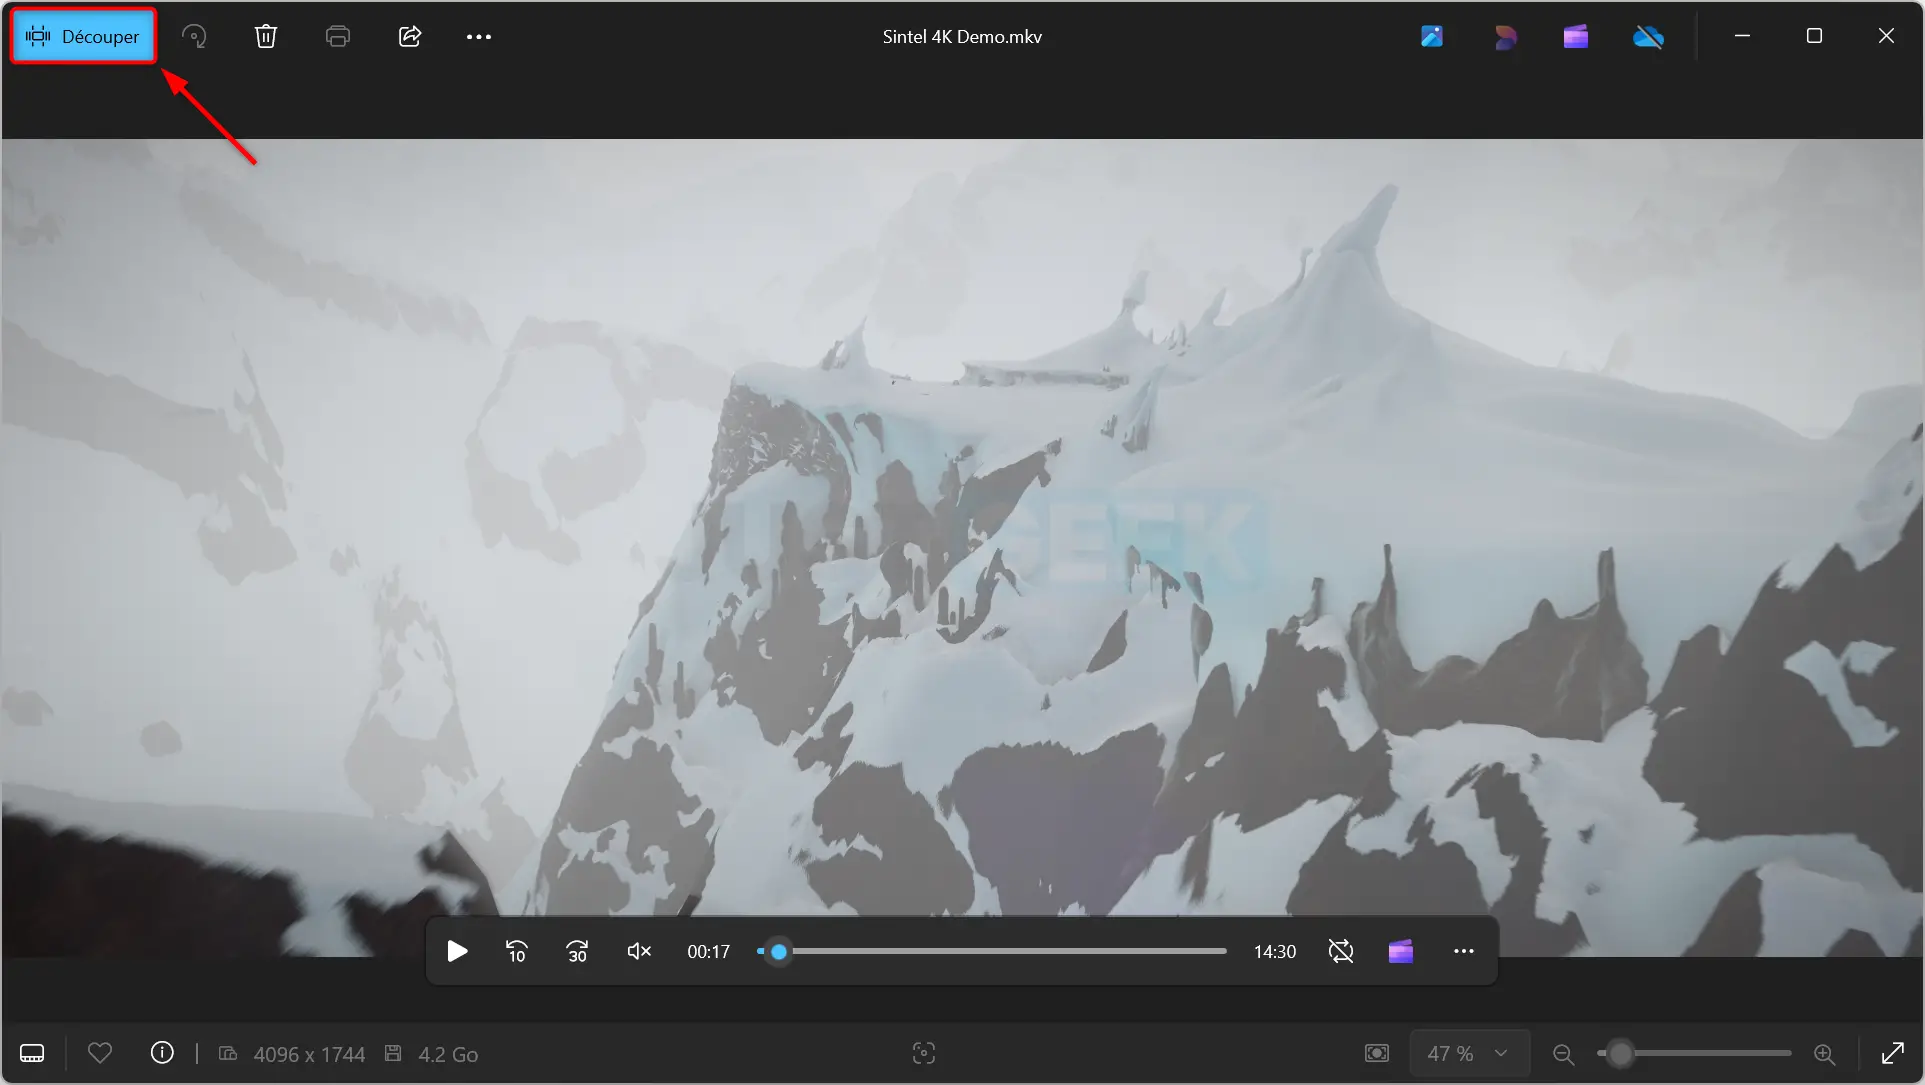Screen dimensions: 1925x1085
Task: Click the center scan frame icon
Action: click(924, 1053)
